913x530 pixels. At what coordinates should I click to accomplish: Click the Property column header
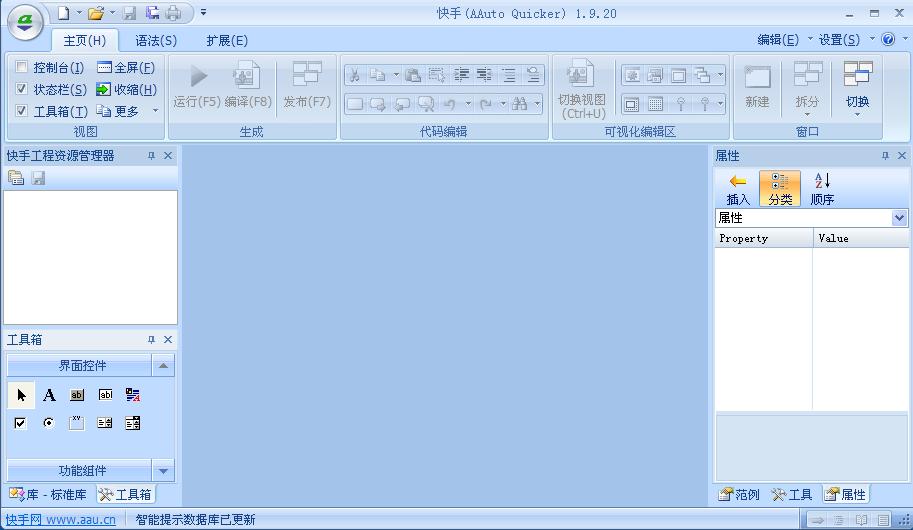pos(763,238)
